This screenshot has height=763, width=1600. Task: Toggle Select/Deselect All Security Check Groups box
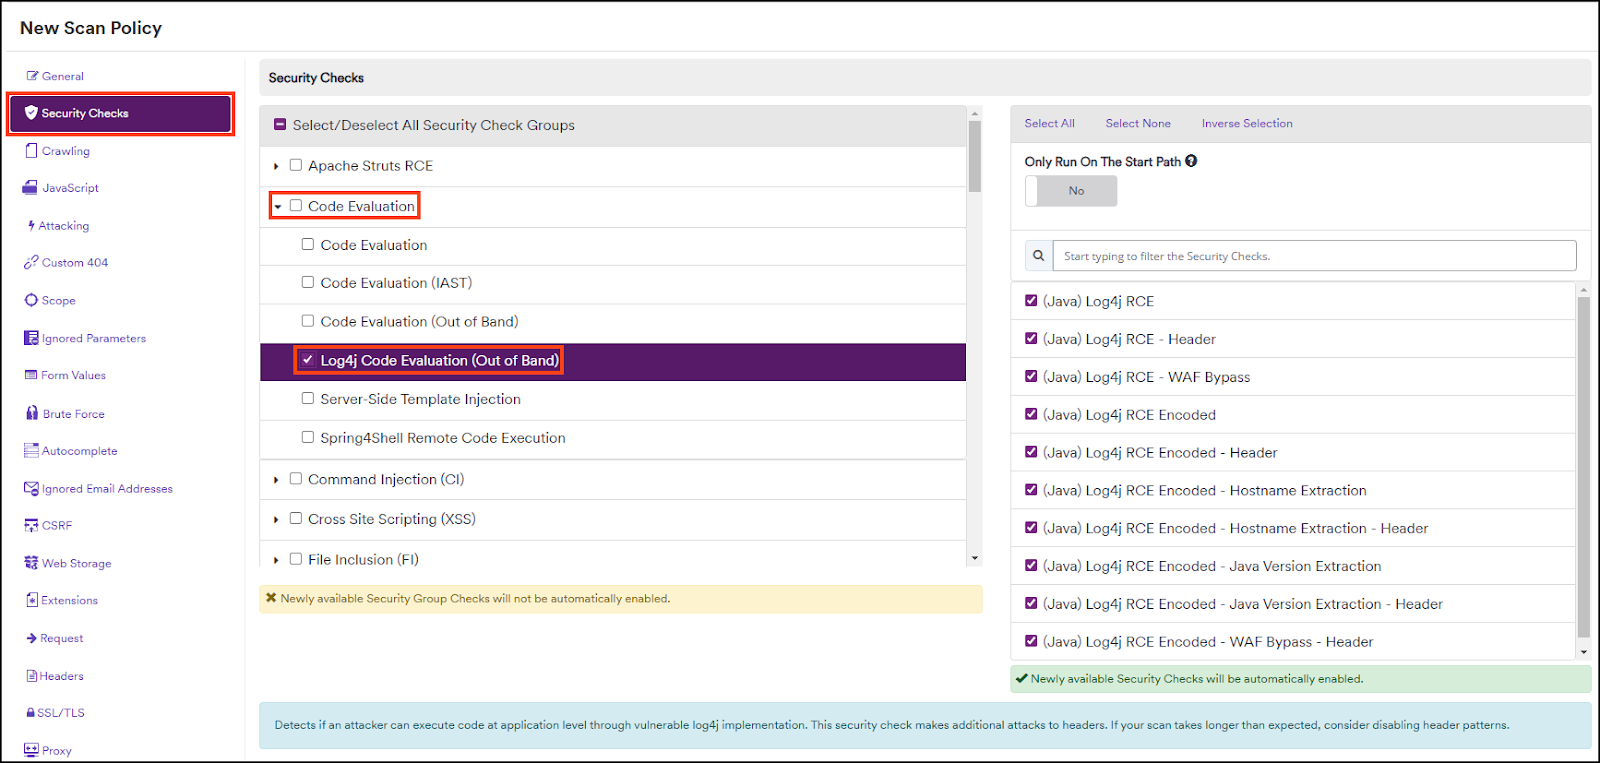(280, 125)
